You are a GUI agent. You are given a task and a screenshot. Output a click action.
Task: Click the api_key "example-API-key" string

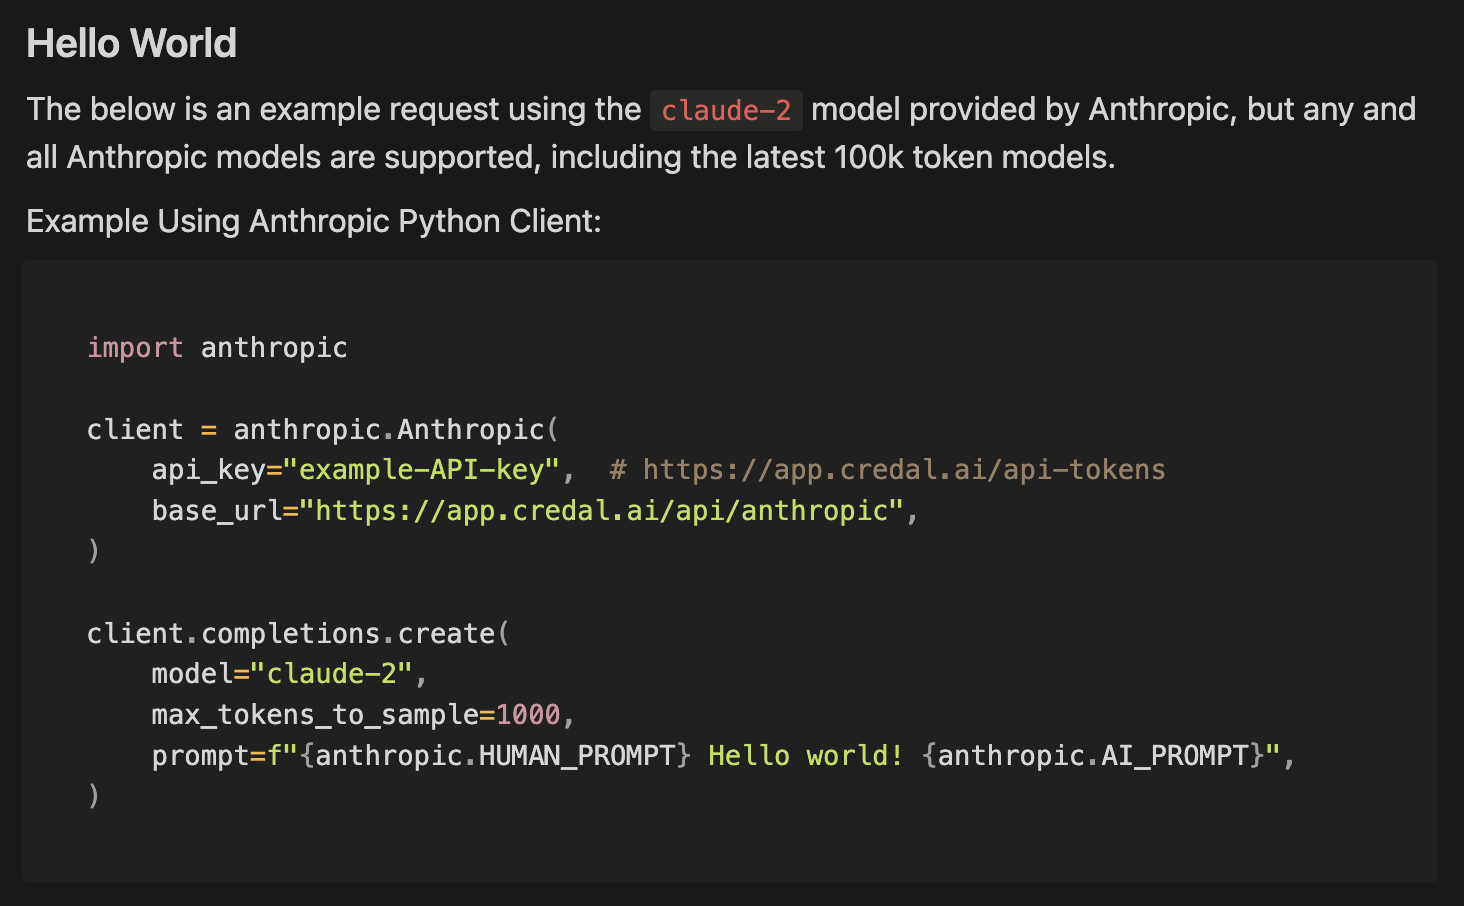tap(421, 470)
